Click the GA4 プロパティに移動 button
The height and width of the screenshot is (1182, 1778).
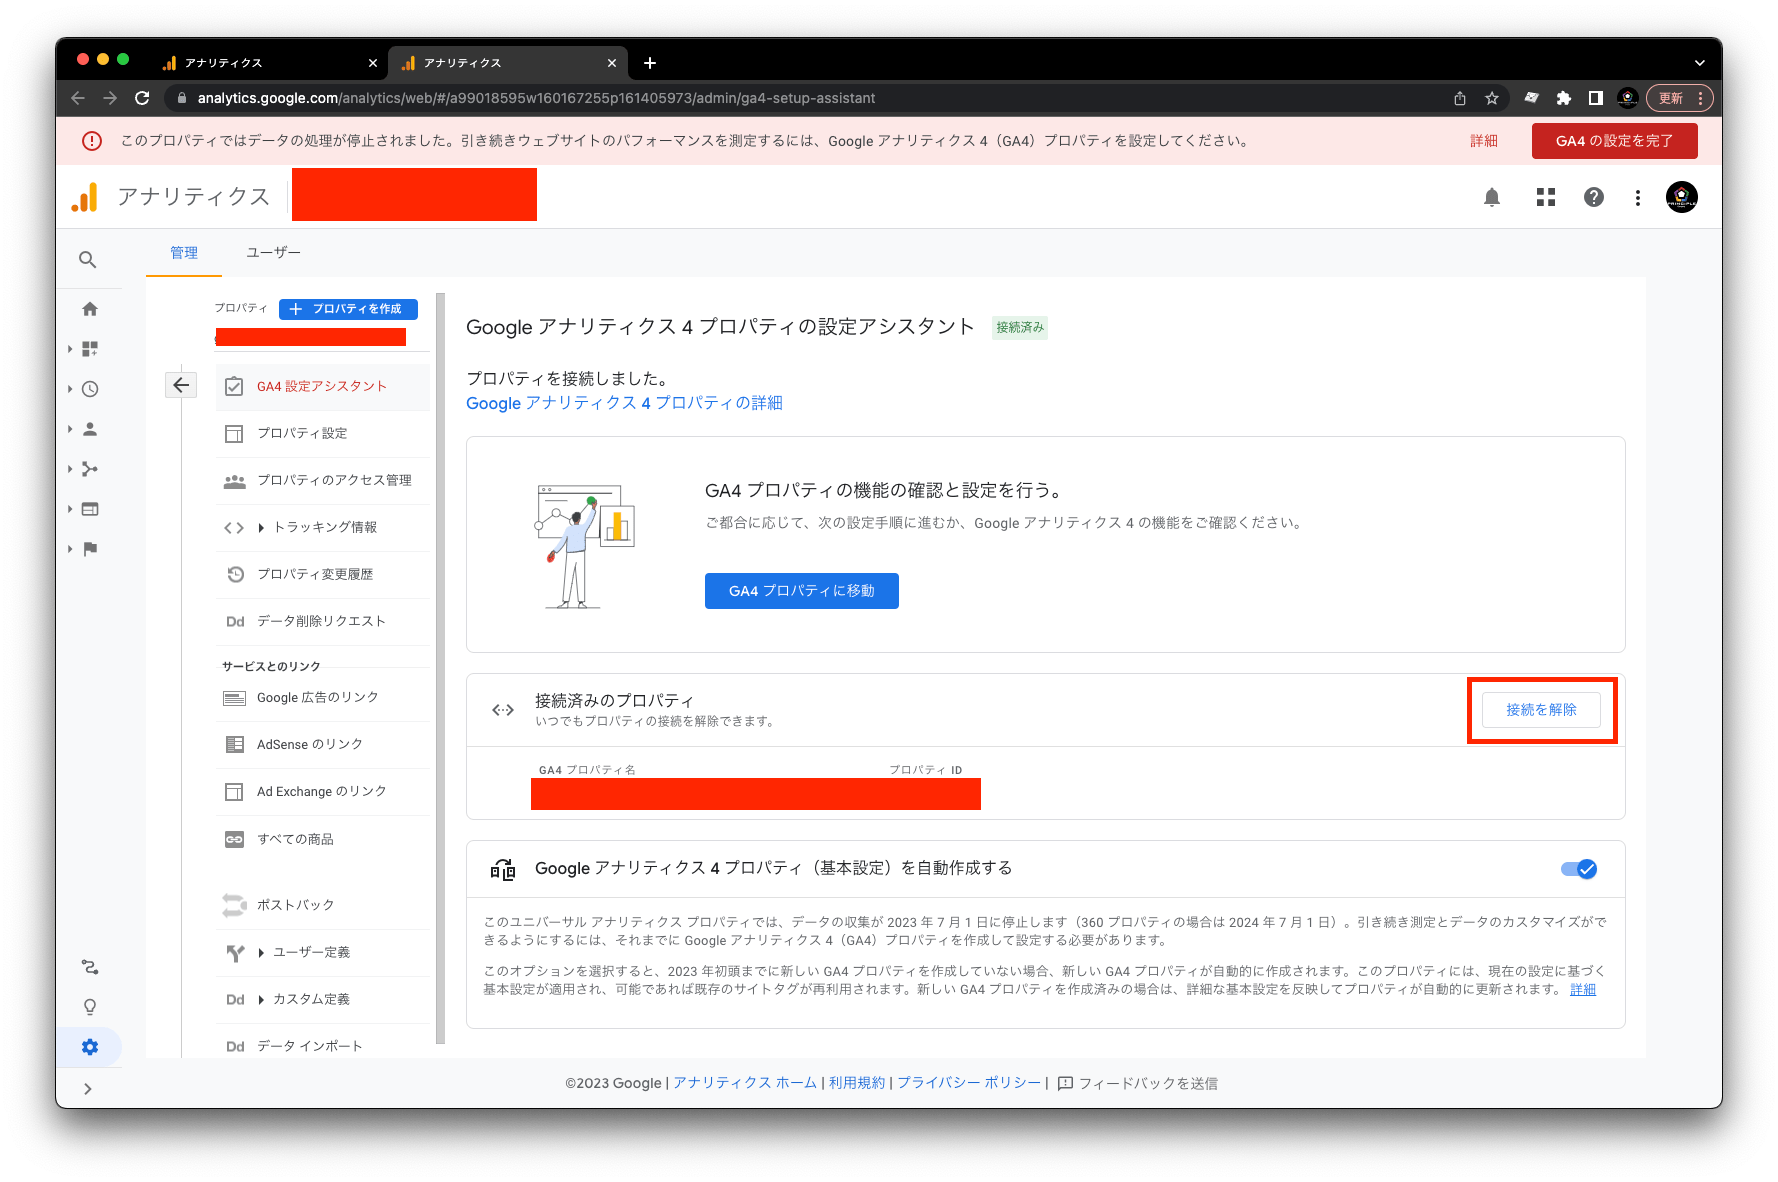point(801,591)
